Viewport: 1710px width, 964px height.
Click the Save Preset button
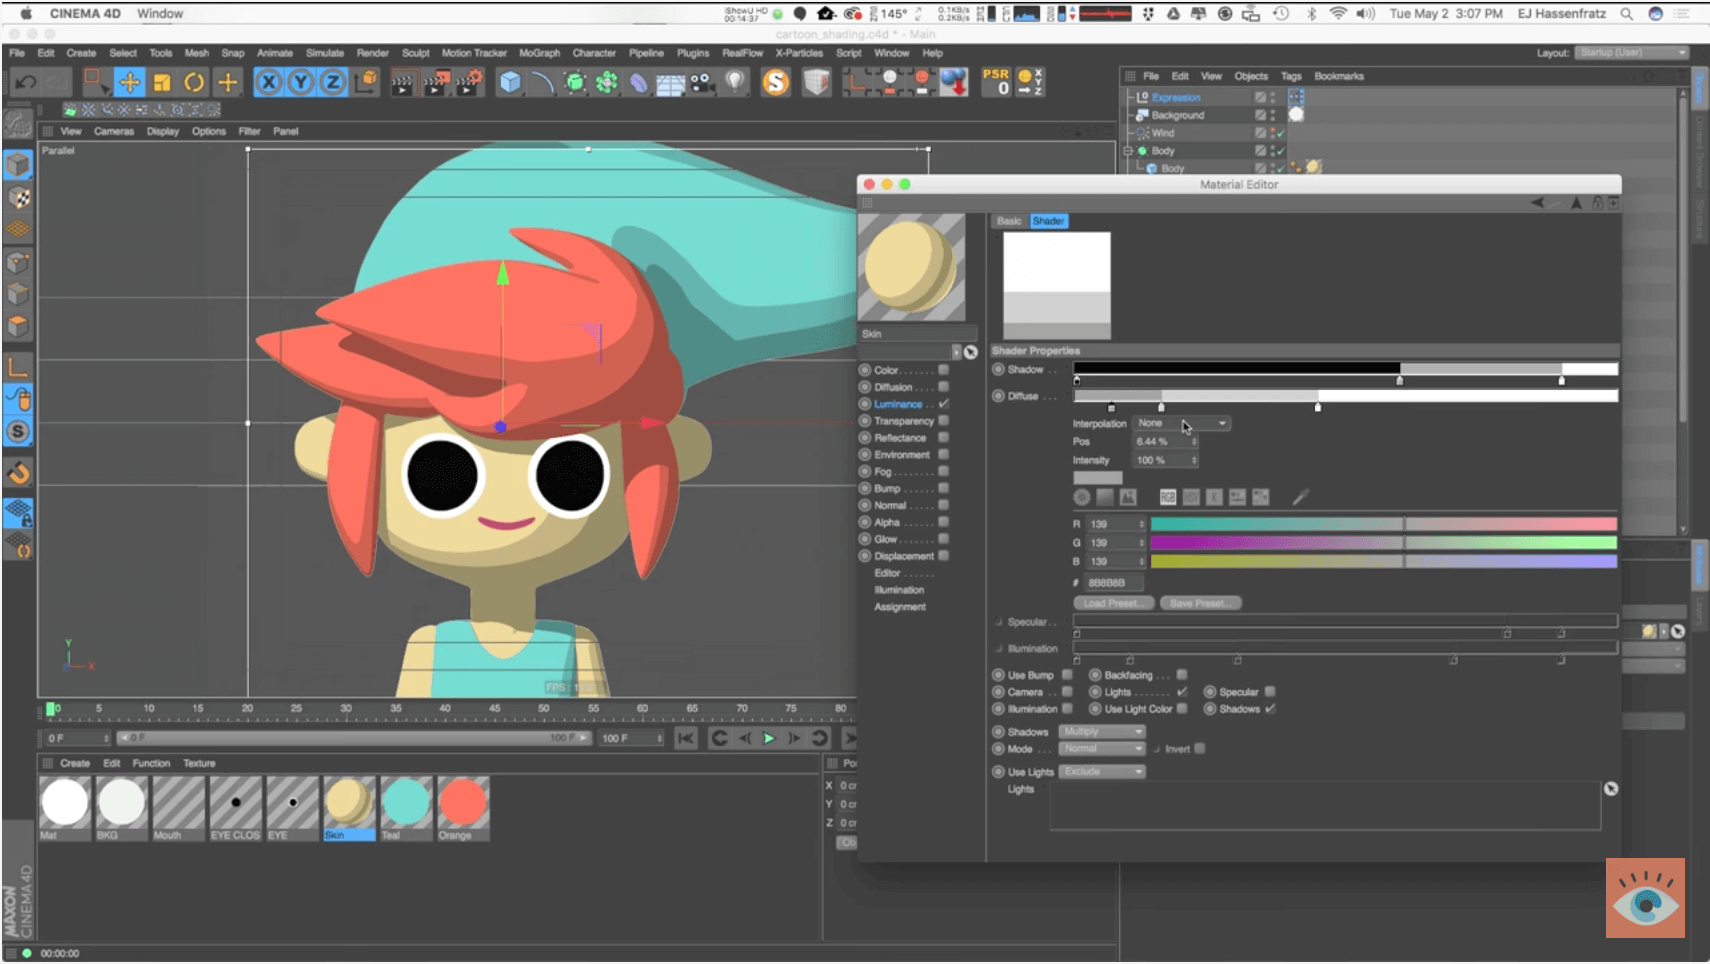[x=1200, y=603]
